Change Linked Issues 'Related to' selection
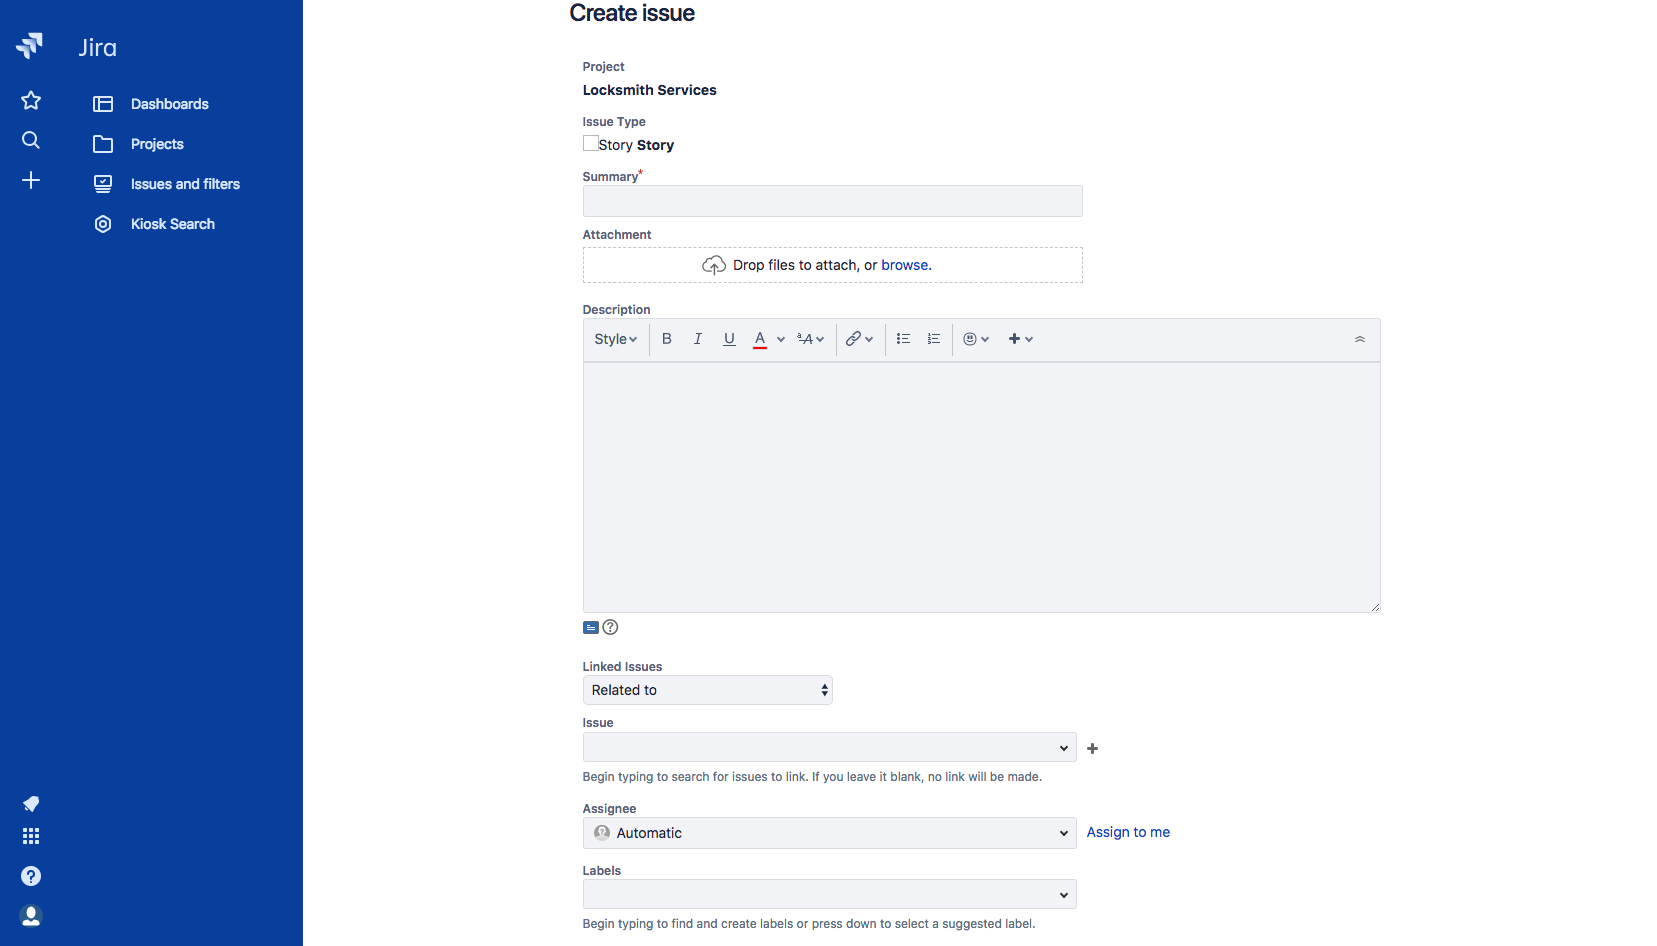The height and width of the screenshot is (946, 1657). (x=708, y=690)
